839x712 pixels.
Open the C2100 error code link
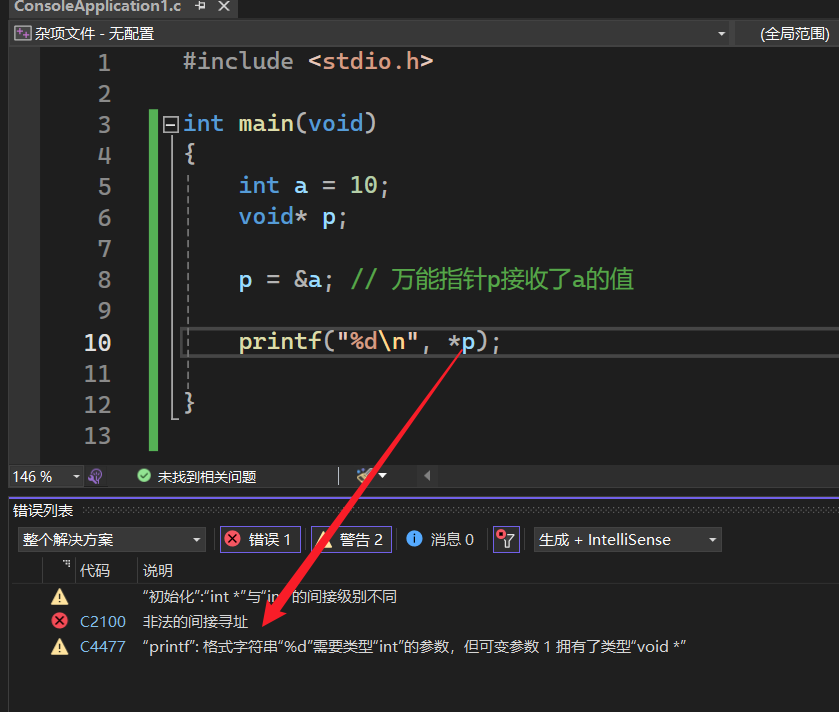pos(103,622)
